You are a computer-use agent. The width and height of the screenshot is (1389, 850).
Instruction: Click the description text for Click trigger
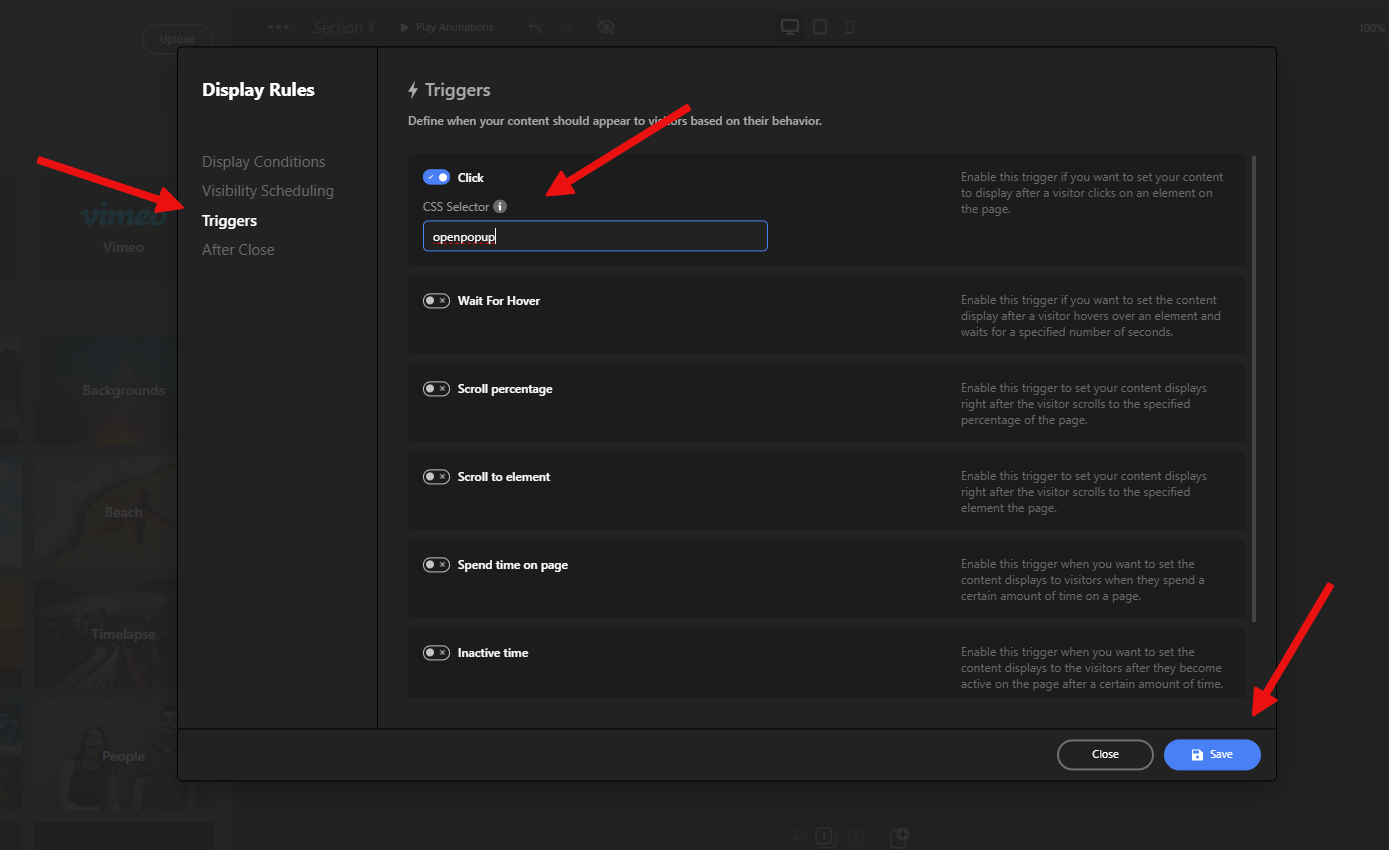1092,193
